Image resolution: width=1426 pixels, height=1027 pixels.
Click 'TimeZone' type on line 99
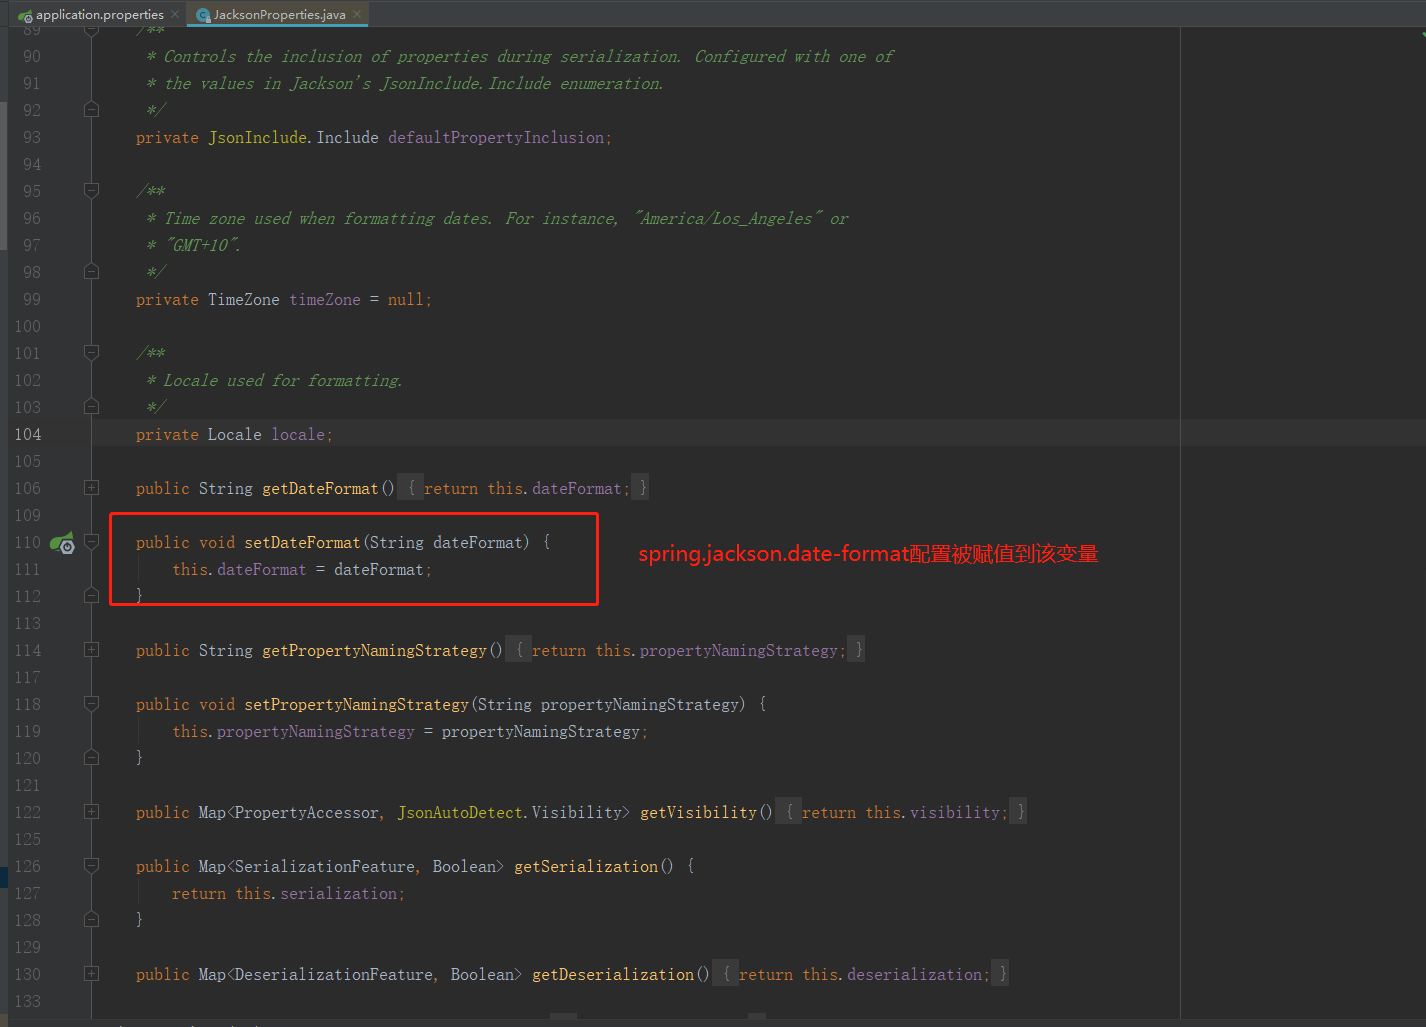pos(243,299)
